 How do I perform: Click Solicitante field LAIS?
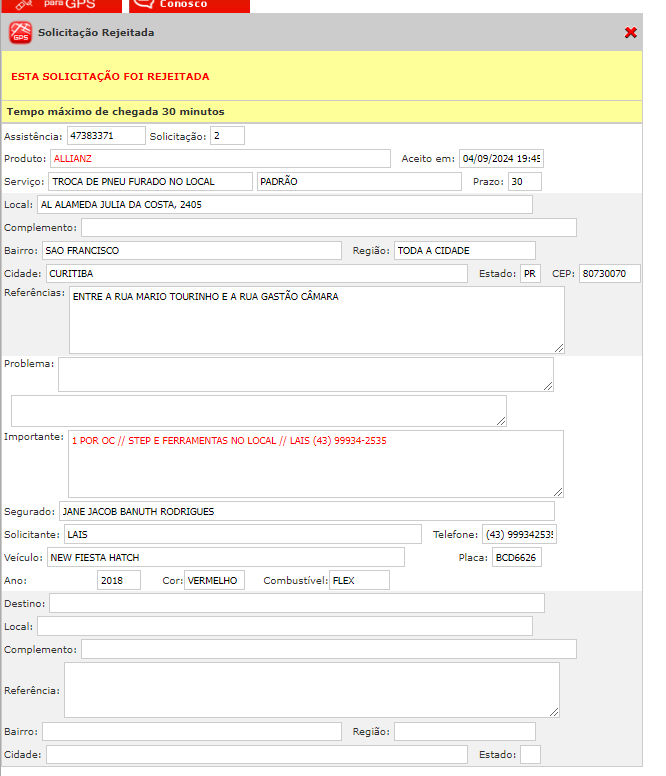(243, 534)
